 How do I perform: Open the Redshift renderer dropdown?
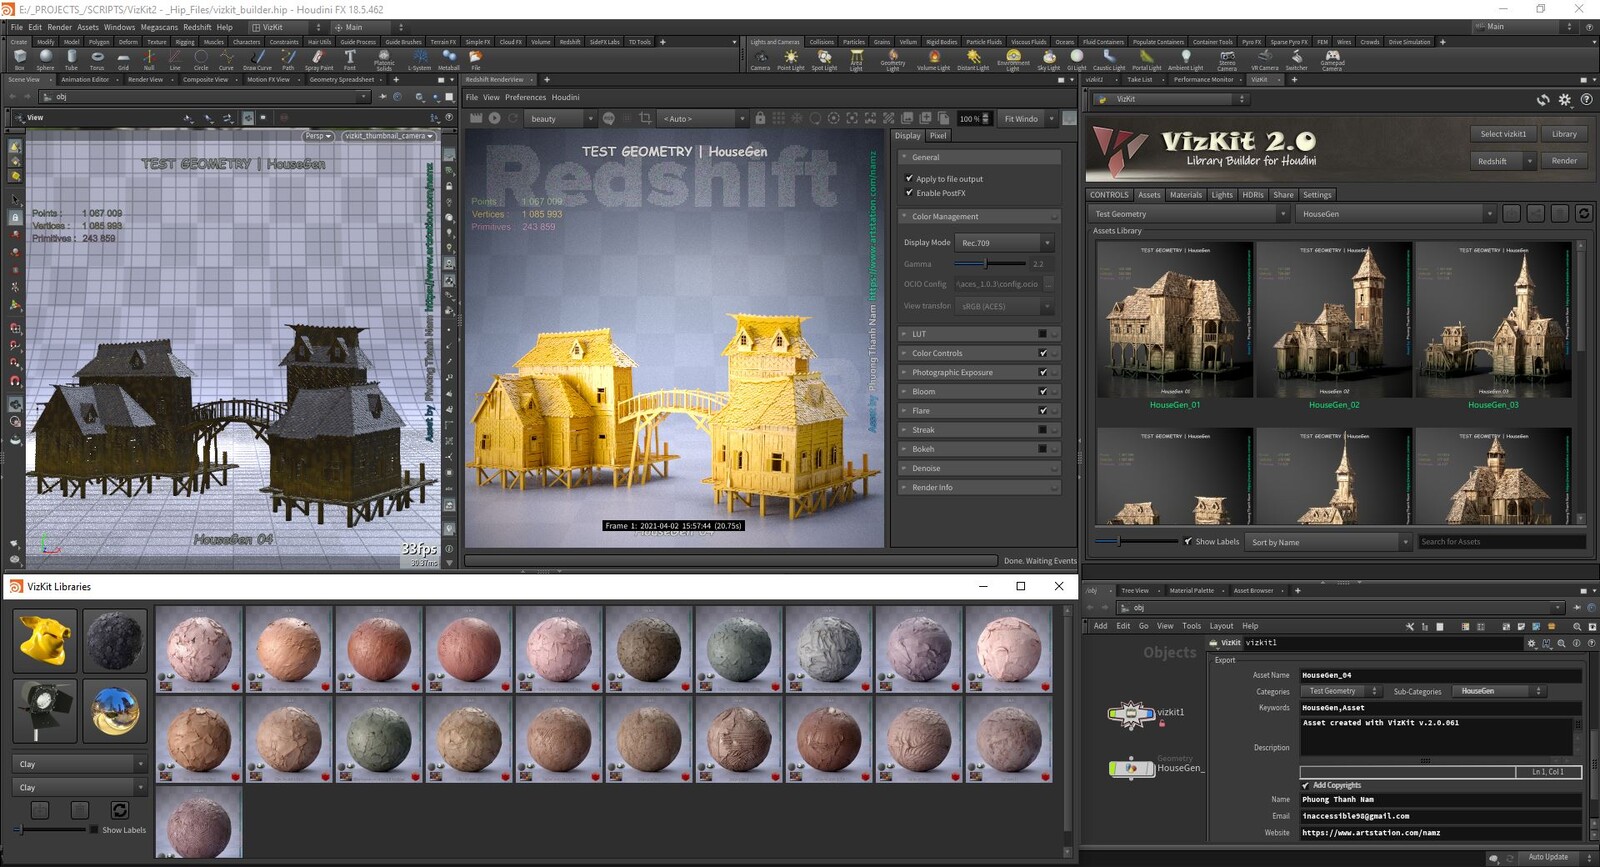click(x=1501, y=161)
